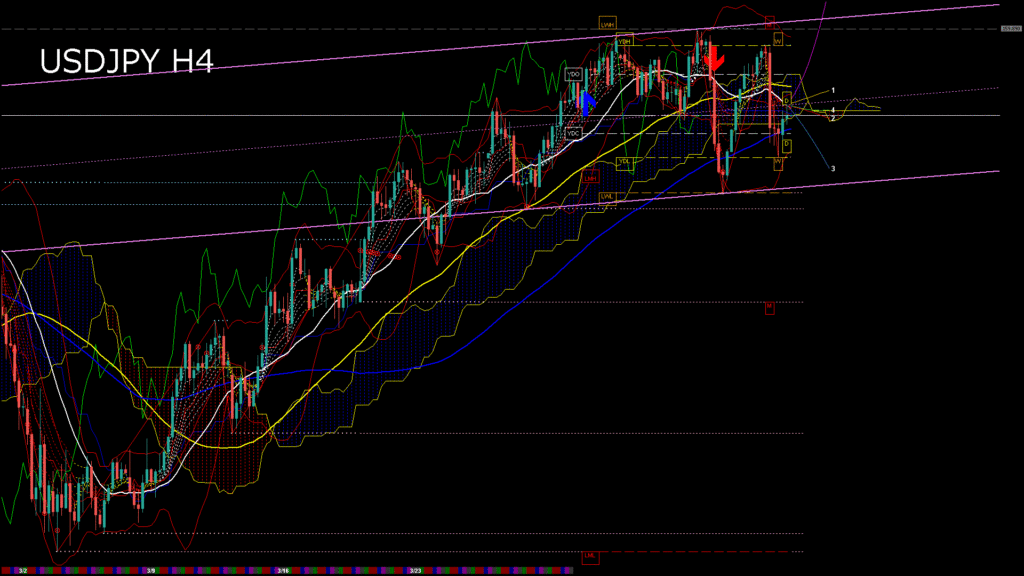Select the LWH level label
The width and height of the screenshot is (1024, 576).
[607, 22]
